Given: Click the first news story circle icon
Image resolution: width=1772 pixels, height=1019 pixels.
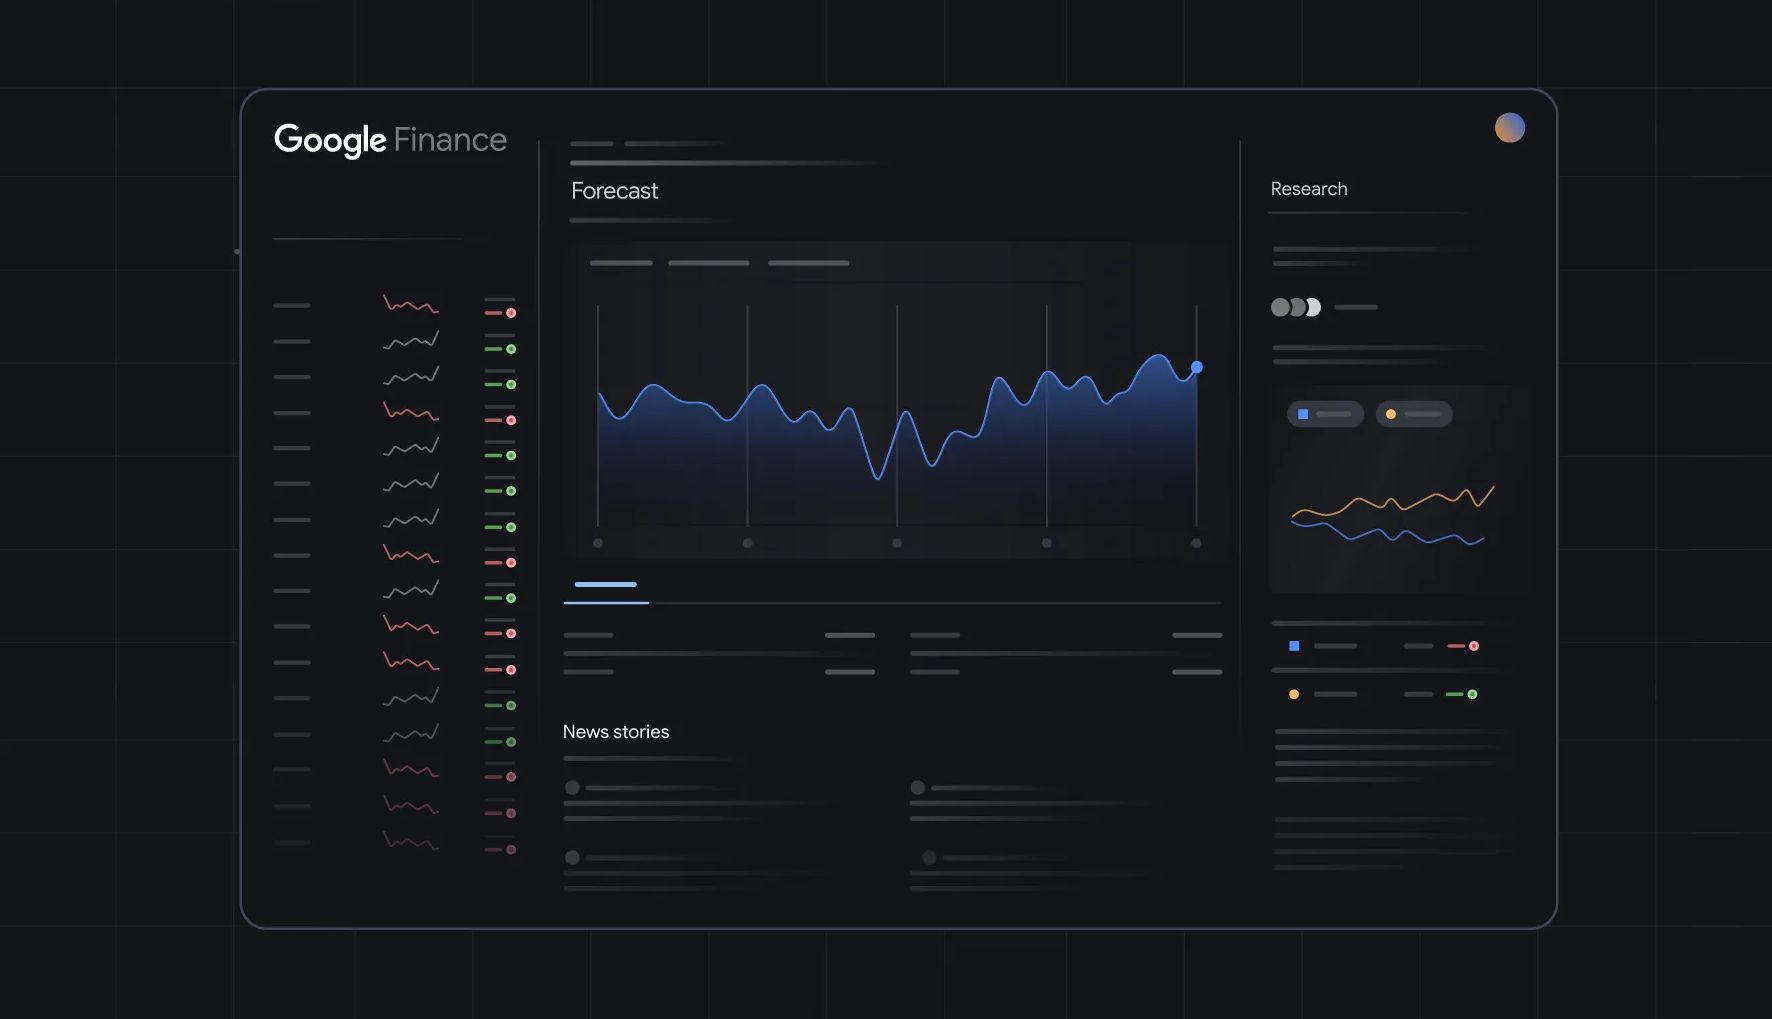Looking at the screenshot, I should tap(572, 788).
